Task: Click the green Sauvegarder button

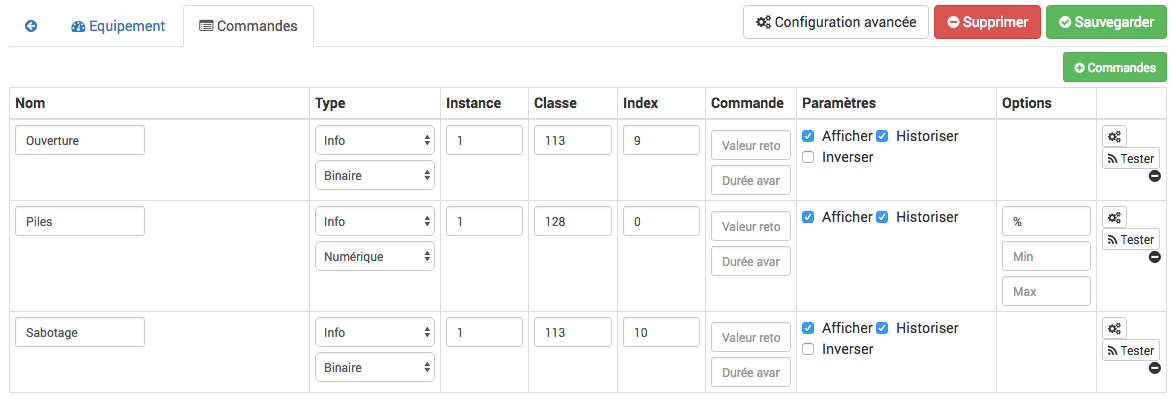Action: point(1106,22)
